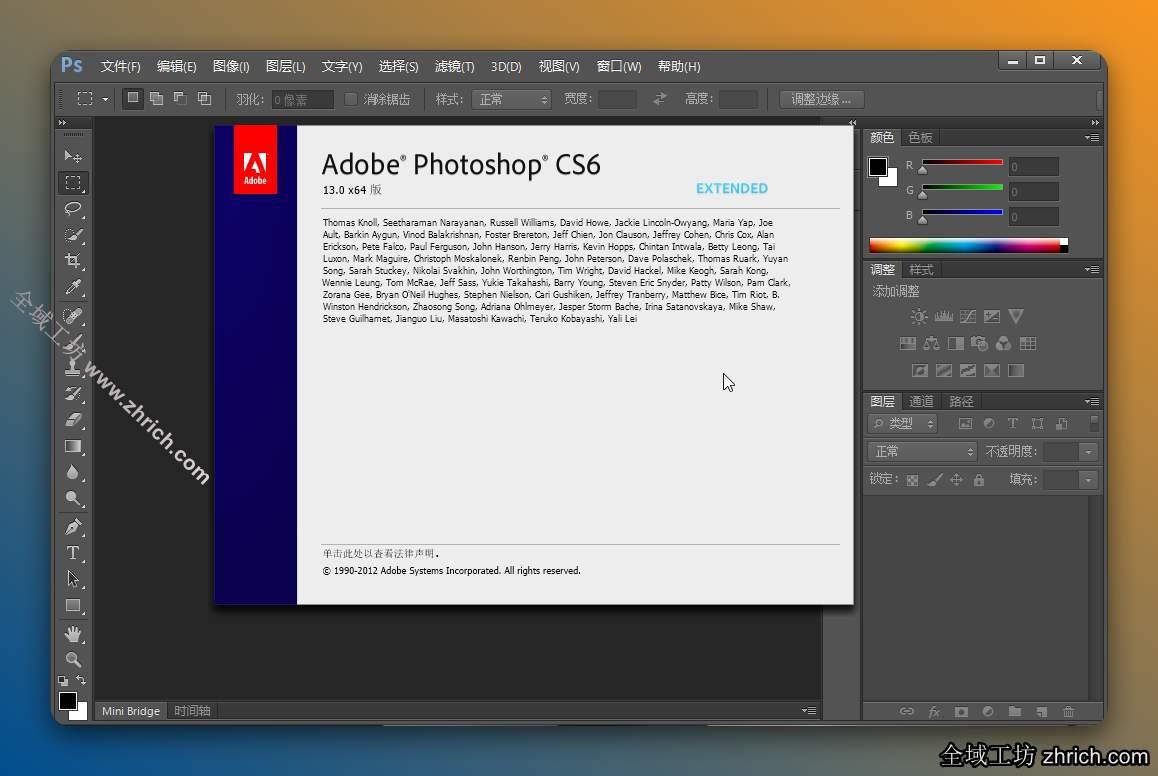Screen dimensions: 1158x776
Task: Select the Blur tool
Action: 73,473
